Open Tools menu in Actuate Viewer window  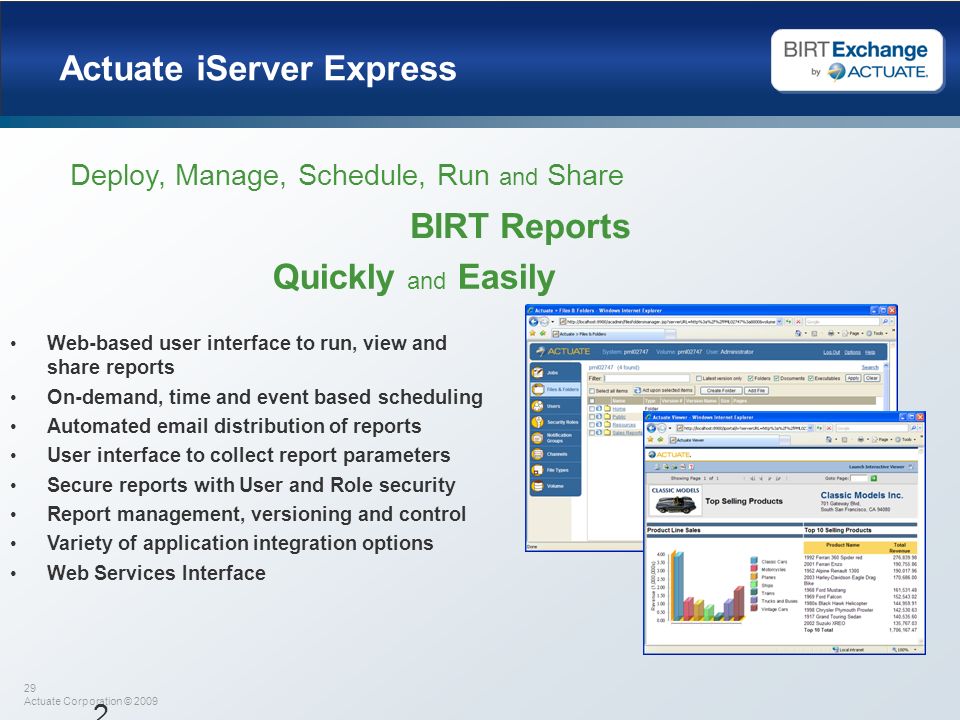coord(905,439)
